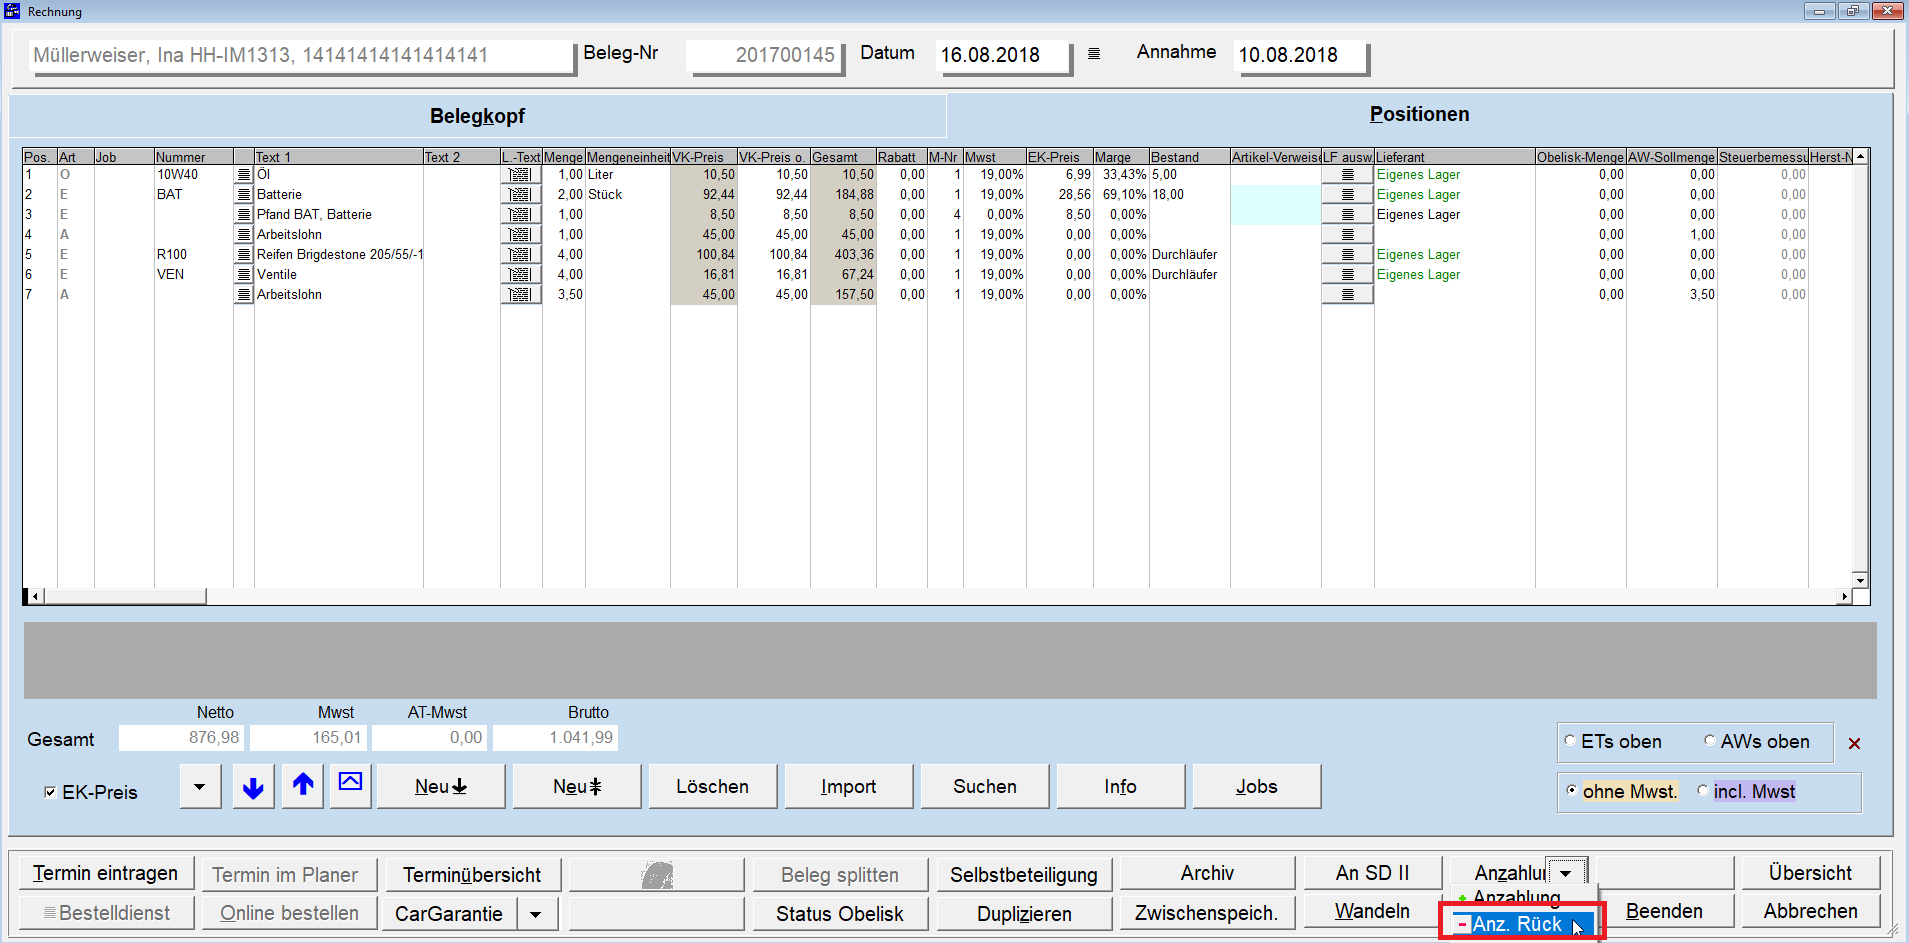Click the blue move-down arrow button

coord(253,787)
